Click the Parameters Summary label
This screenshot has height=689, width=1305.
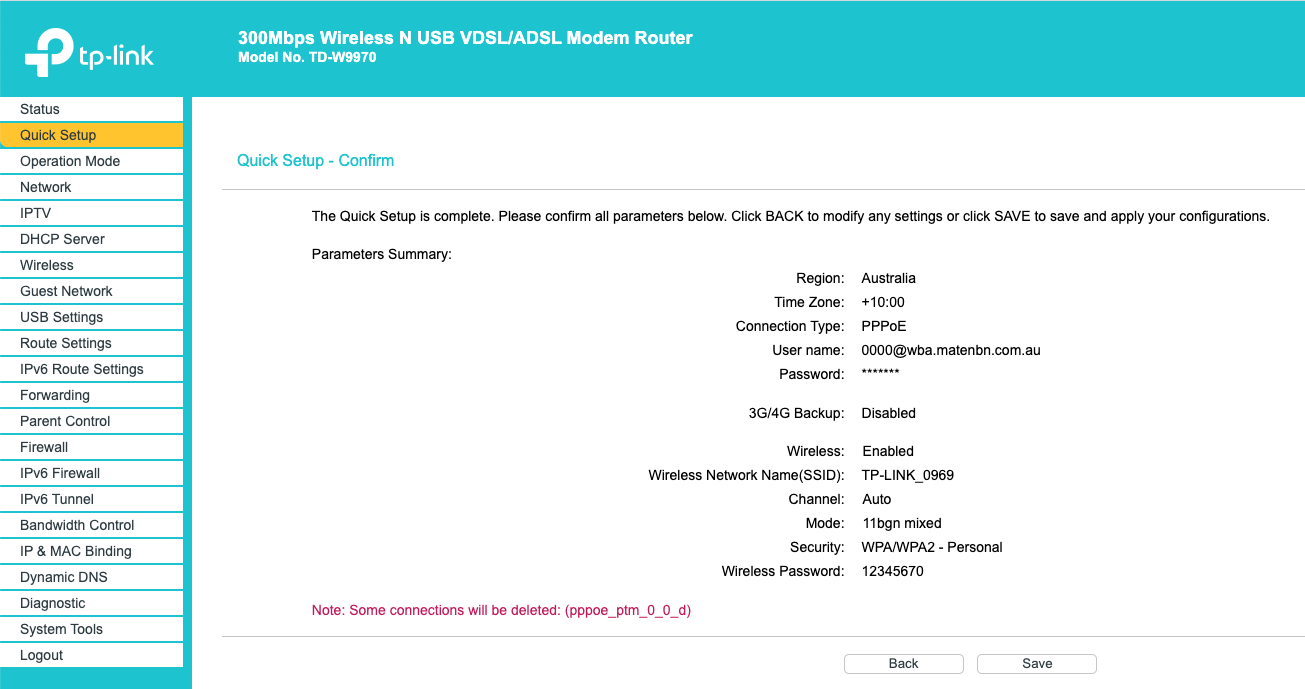point(382,254)
